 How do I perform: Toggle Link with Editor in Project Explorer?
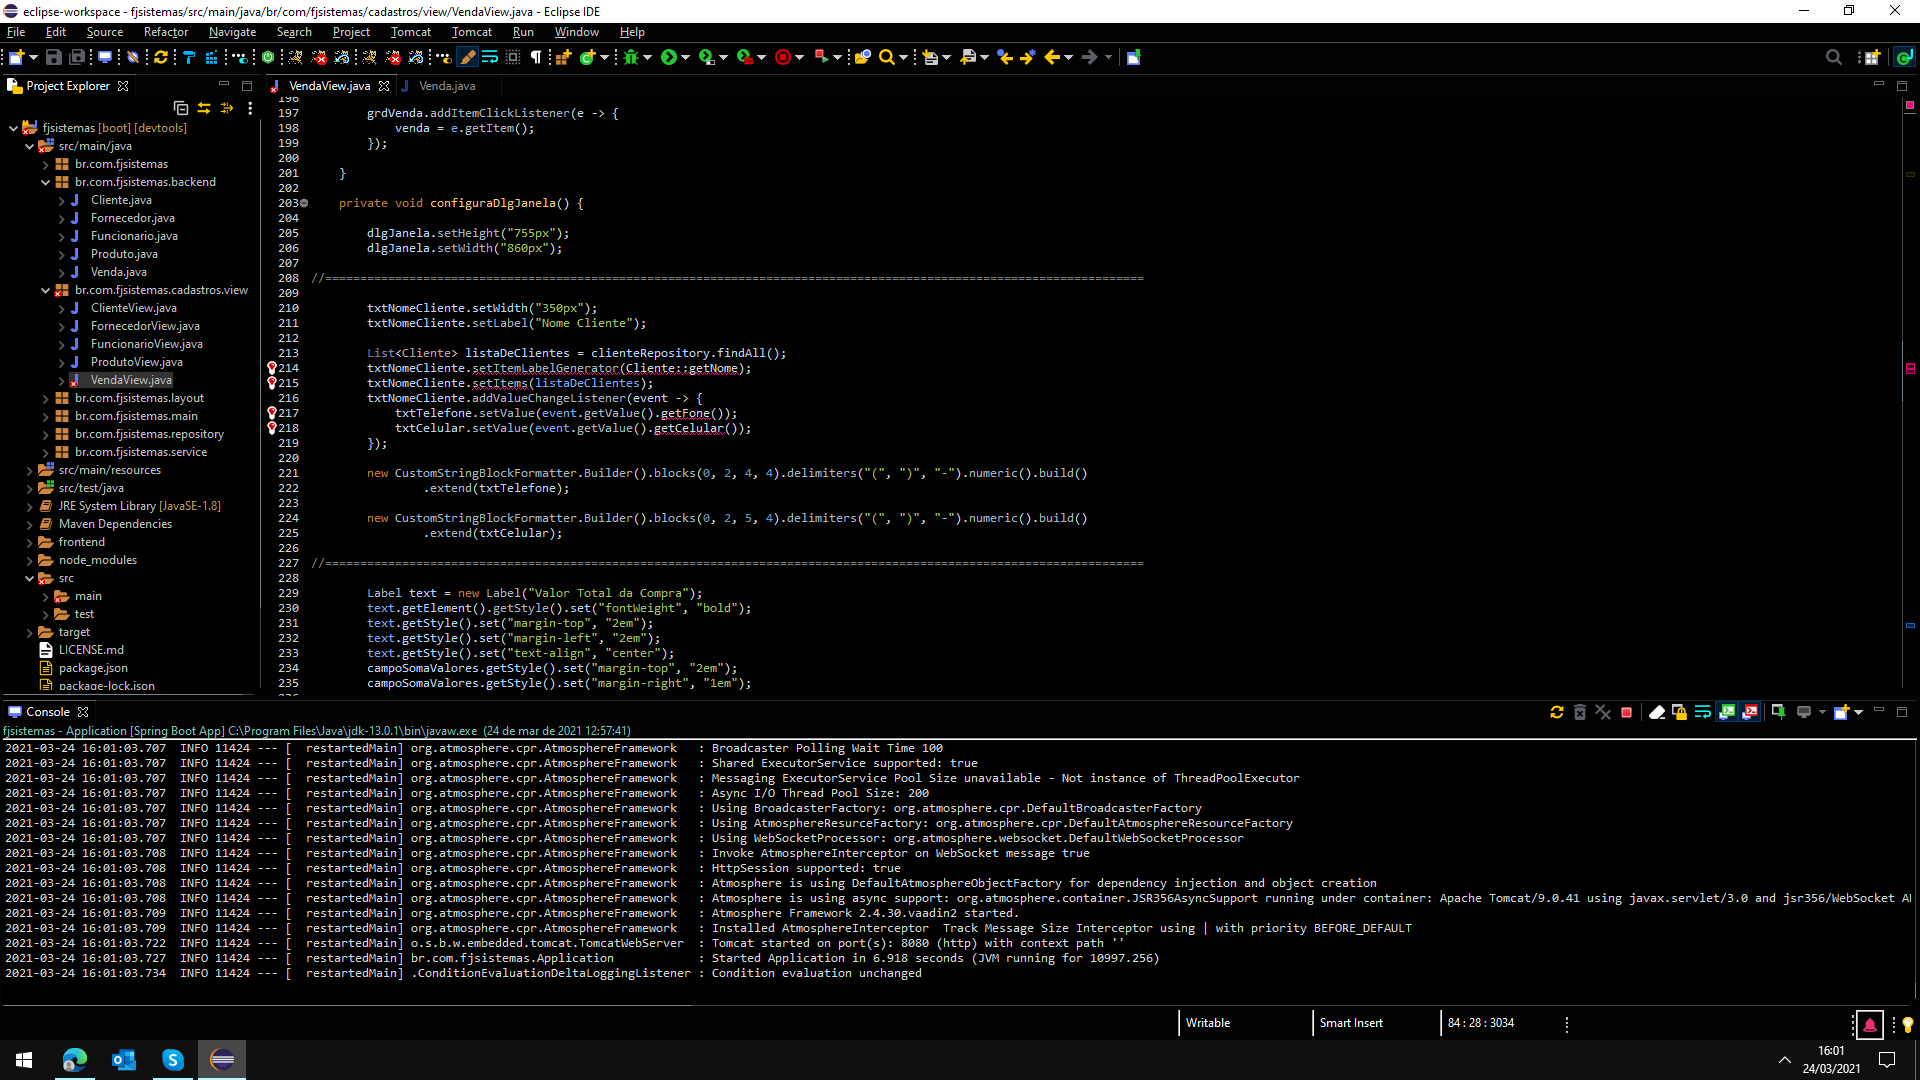[204, 108]
